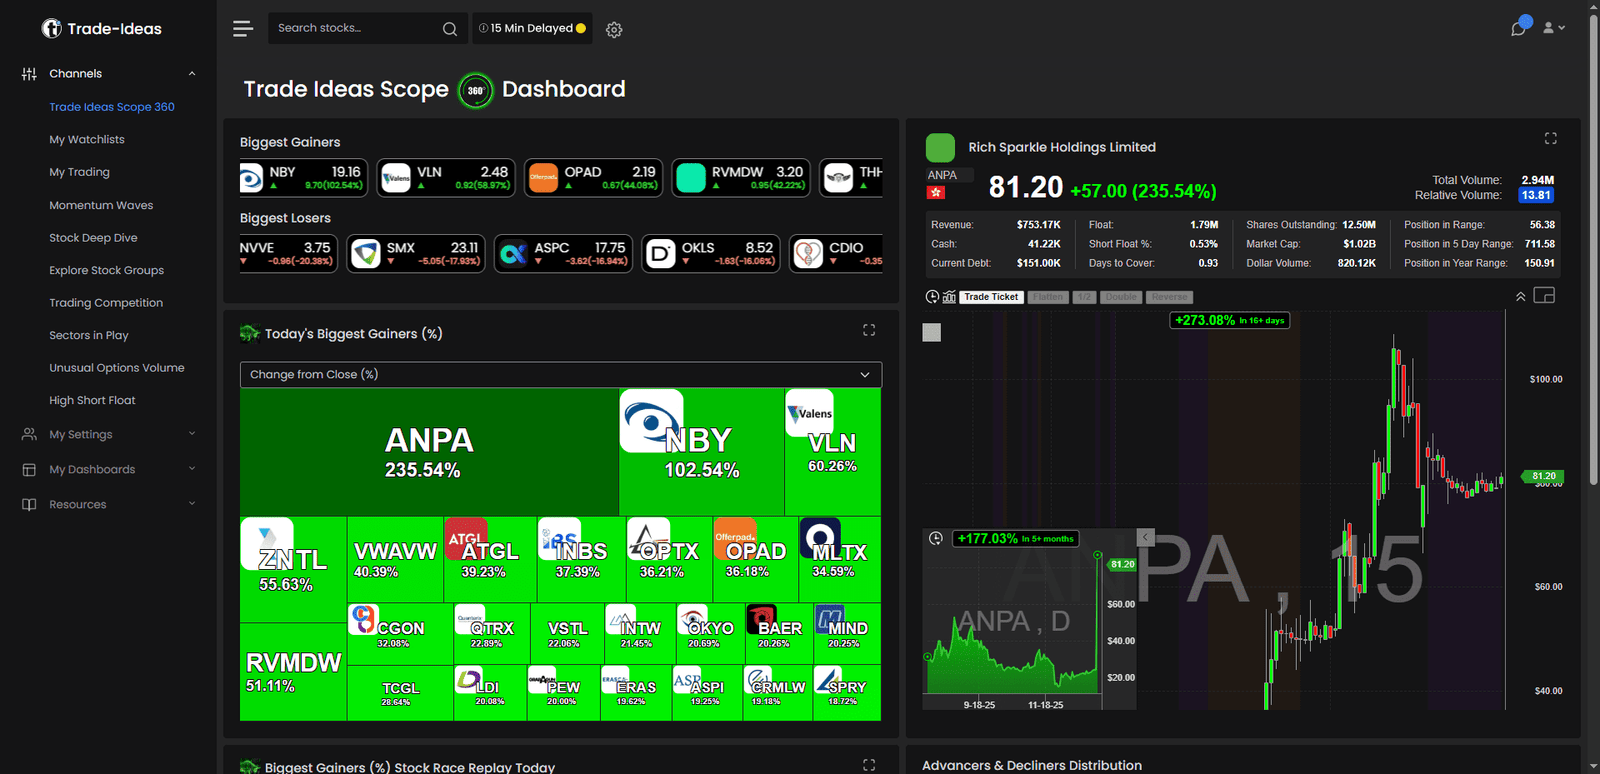Collapse the Channels section
This screenshot has width=1600, height=774.
point(192,74)
